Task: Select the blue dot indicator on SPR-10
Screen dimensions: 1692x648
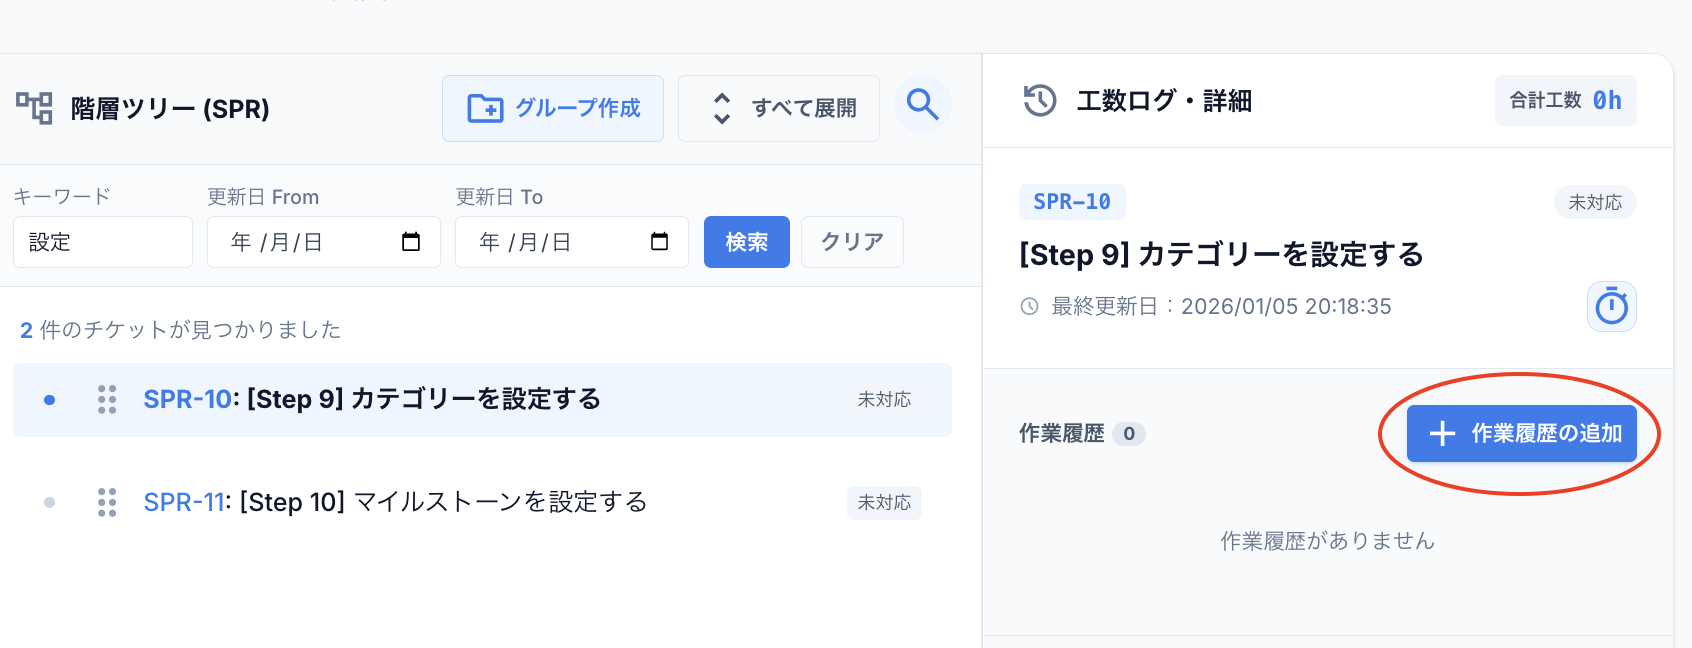Action: pyautogui.click(x=50, y=399)
